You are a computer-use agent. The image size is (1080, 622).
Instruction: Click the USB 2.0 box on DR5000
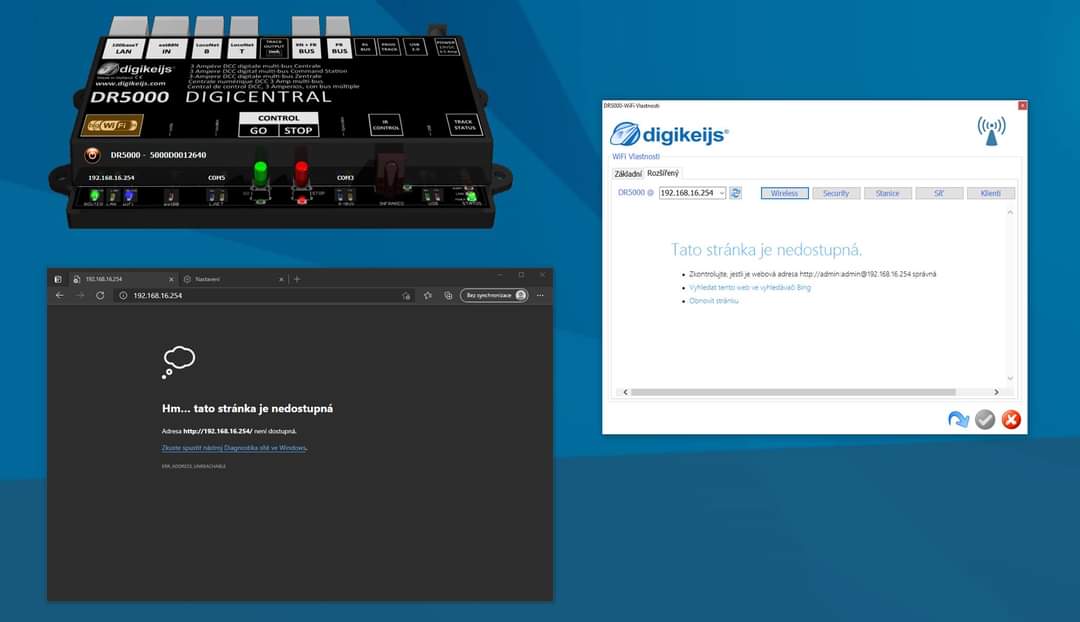click(x=415, y=46)
